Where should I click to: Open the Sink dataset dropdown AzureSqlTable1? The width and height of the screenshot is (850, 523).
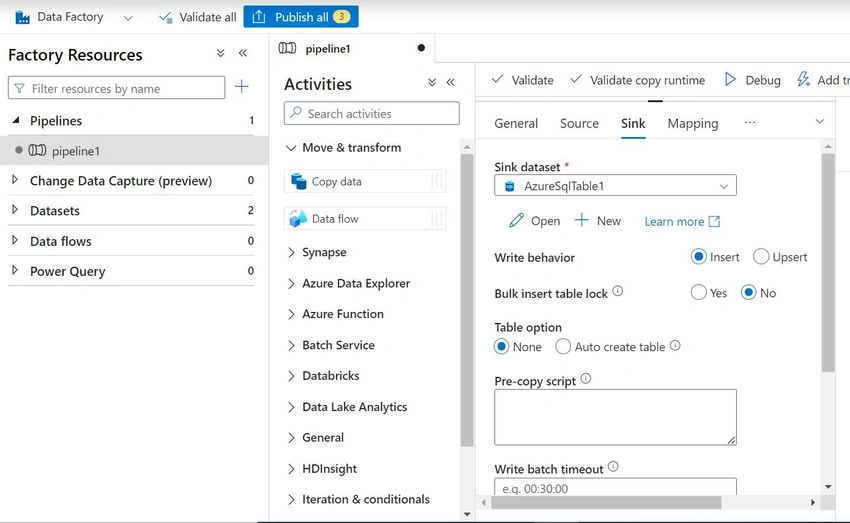coord(615,185)
